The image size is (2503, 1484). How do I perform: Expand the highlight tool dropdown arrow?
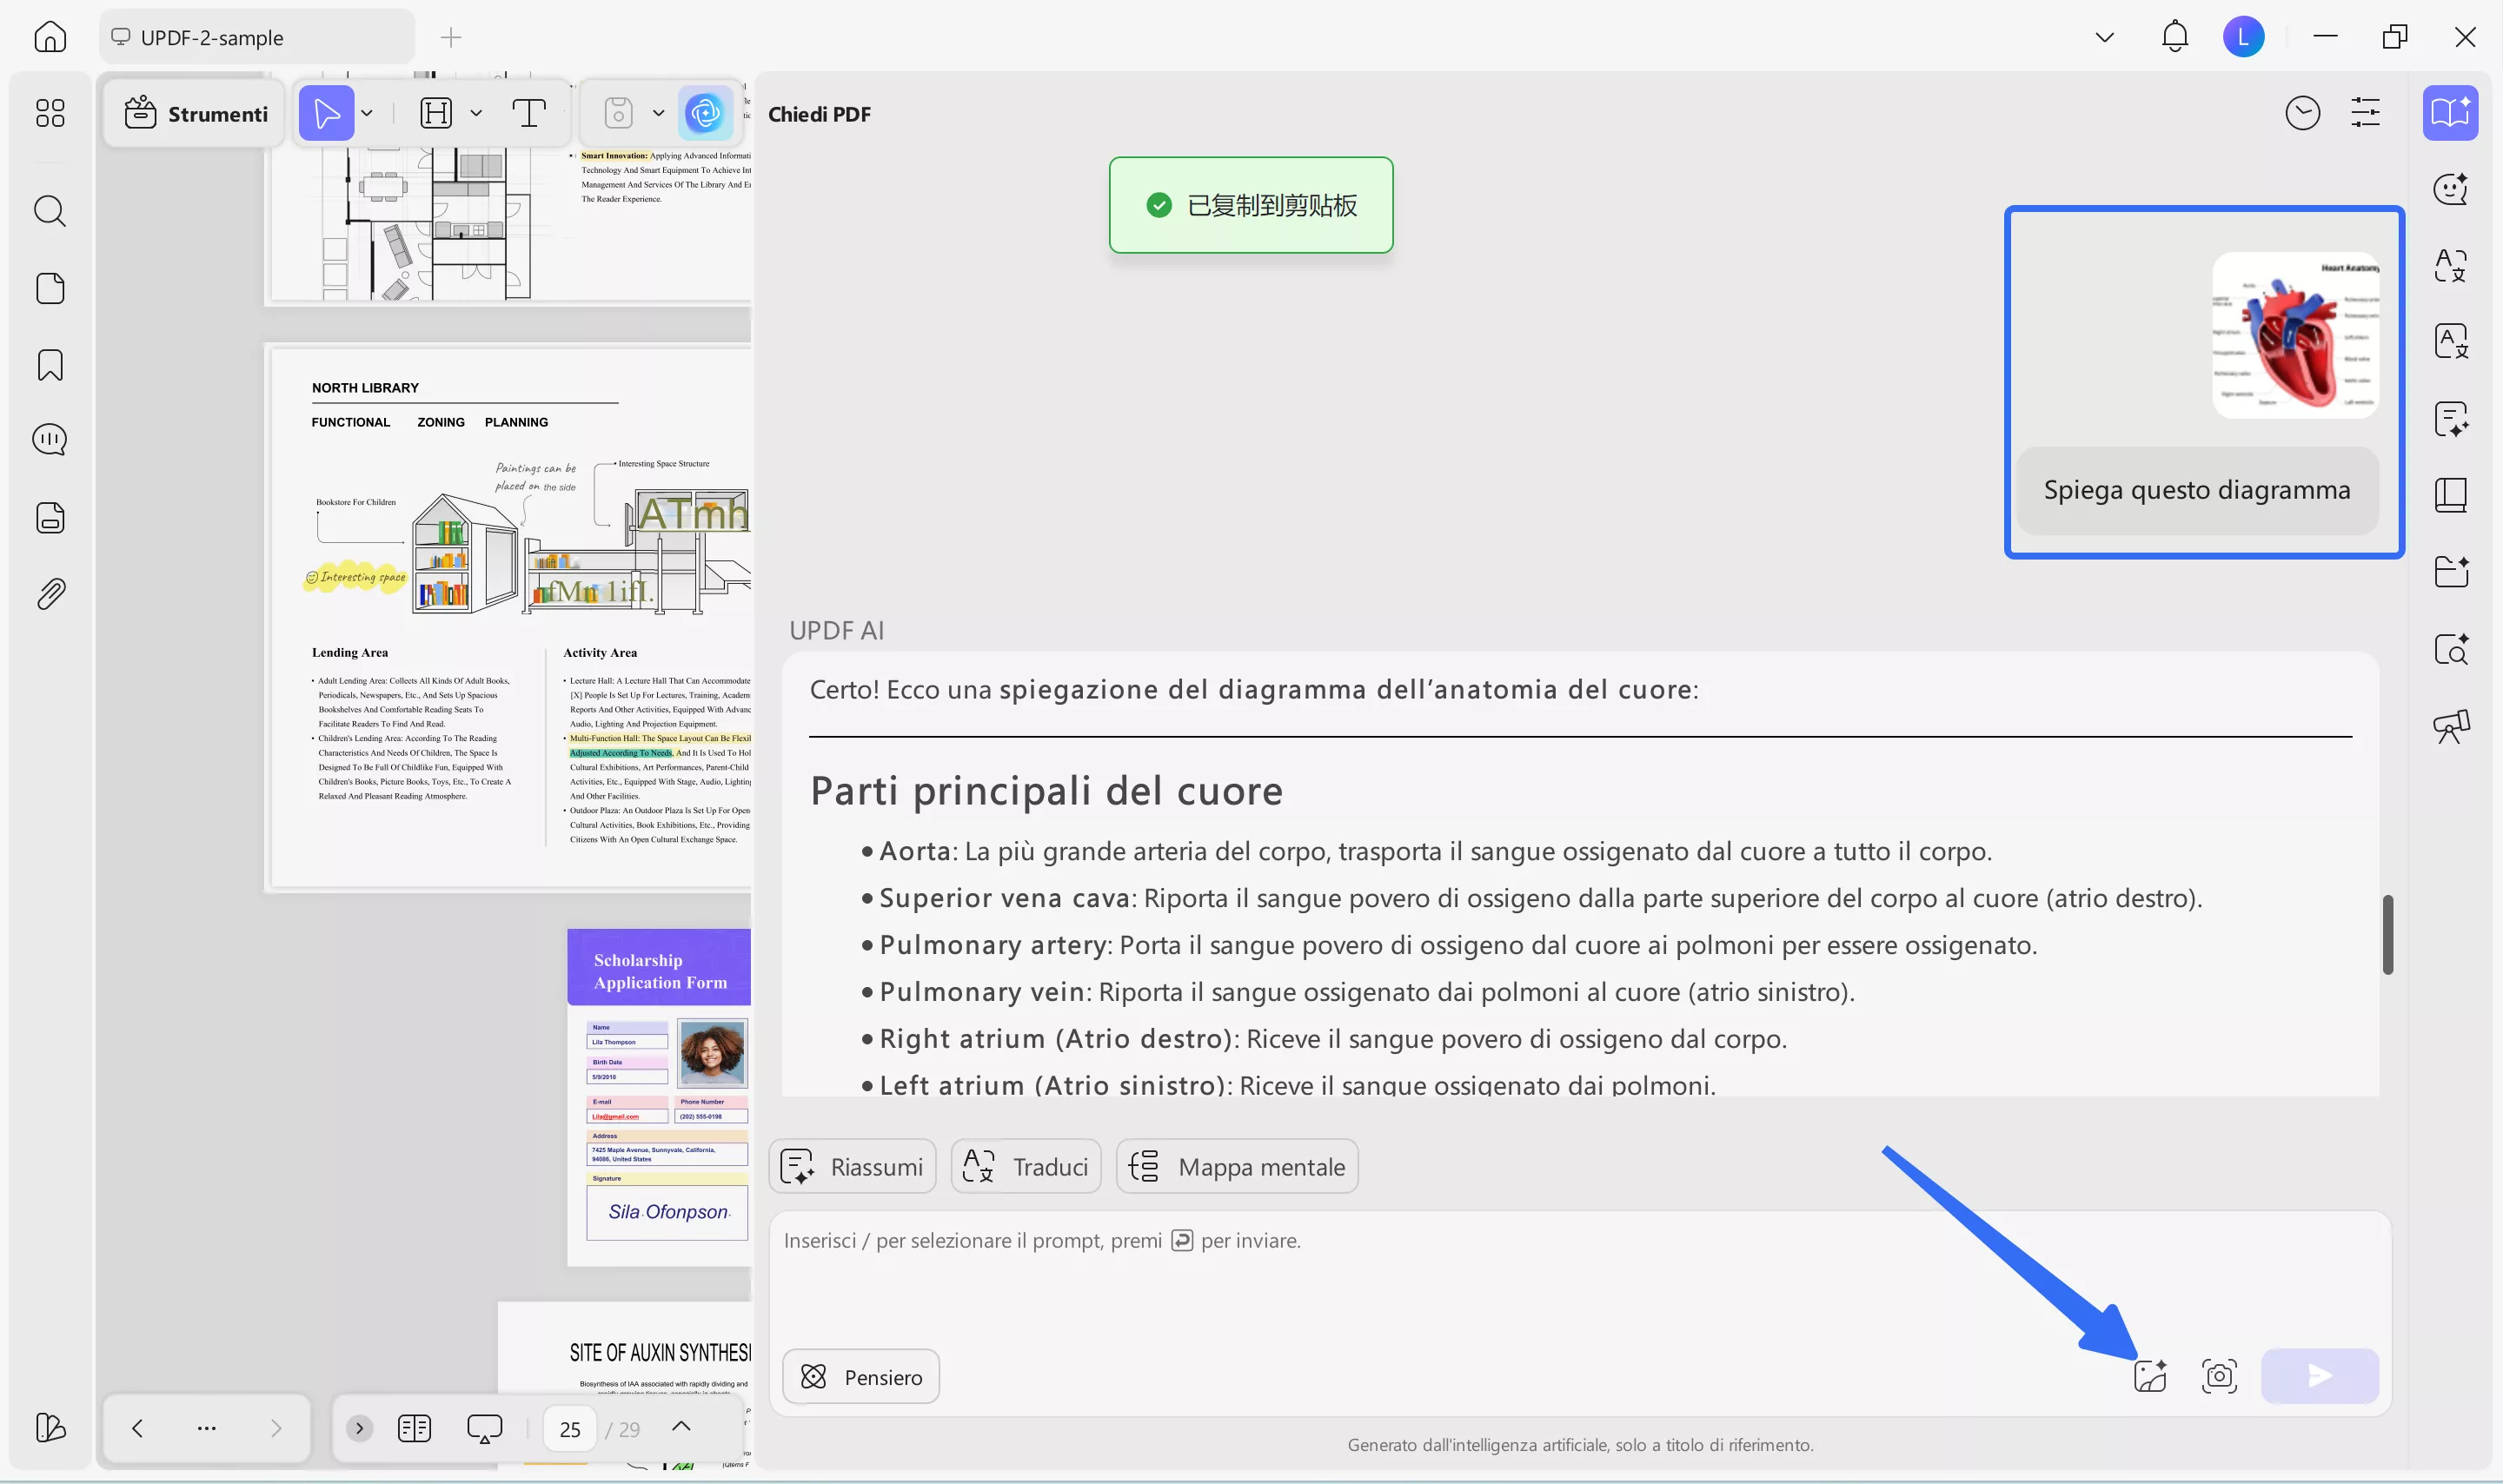[476, 113]
